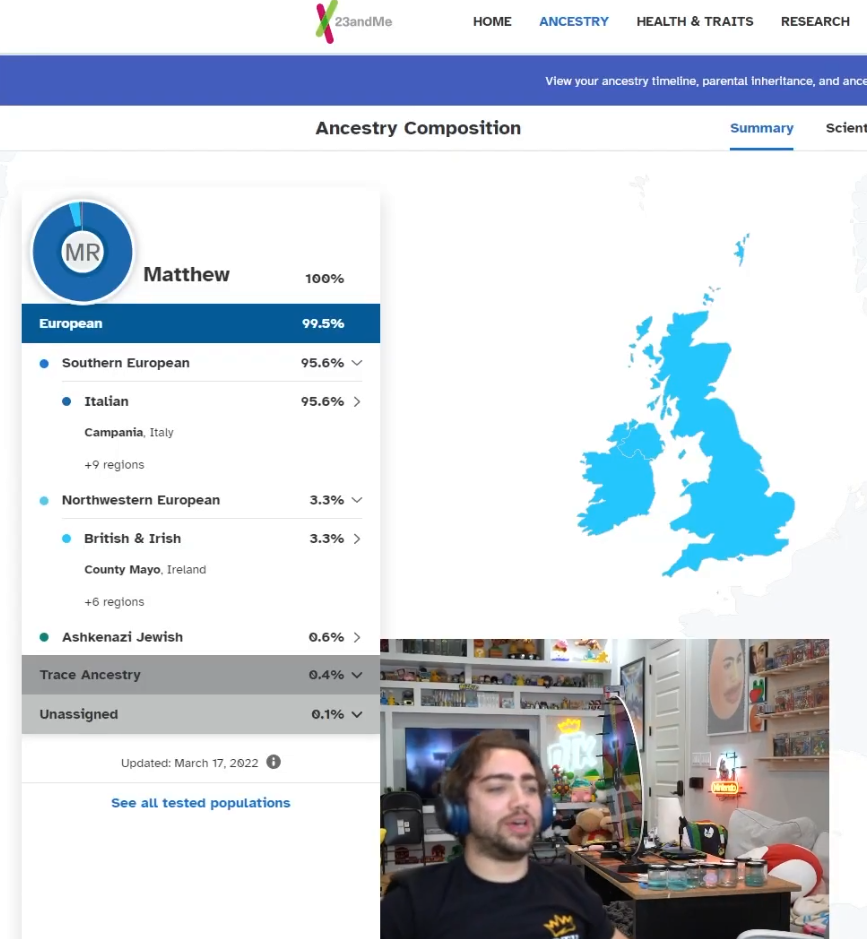Screen dimensions: 867x939
Task: Switch to the Scientific tab
Action: coord(846,128)
